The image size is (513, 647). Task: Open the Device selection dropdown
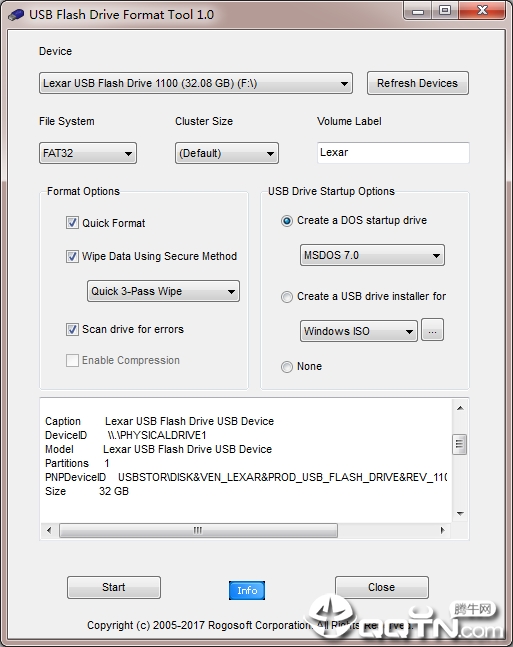pos(196,83)
